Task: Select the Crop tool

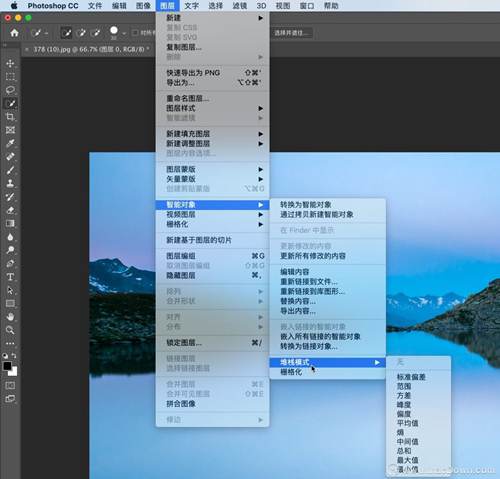Action: point(10,117)
